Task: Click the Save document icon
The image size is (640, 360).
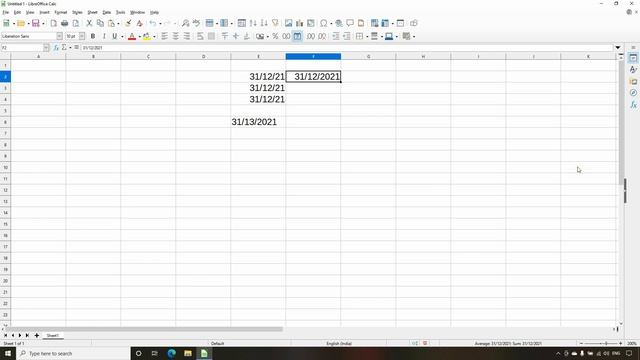Action: (36, 23)
